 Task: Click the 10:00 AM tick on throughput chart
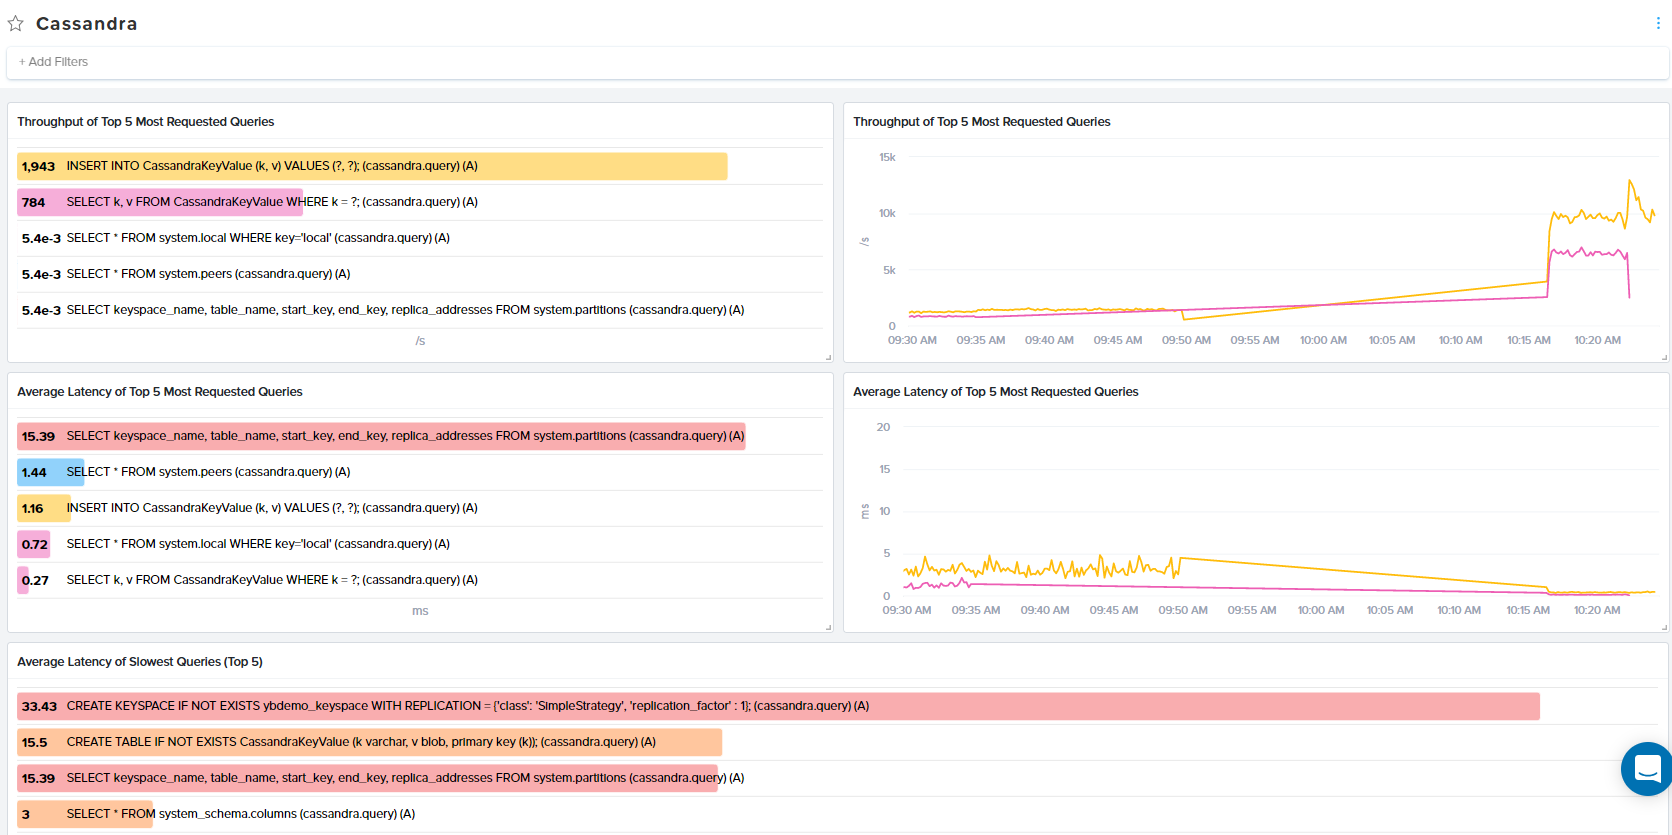1323,340
